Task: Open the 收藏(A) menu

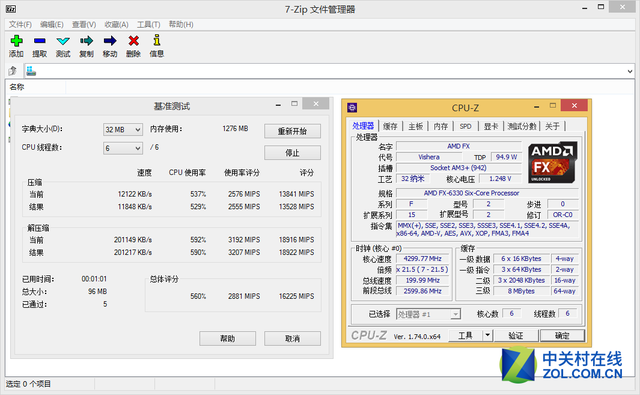Action: click(x=116, y=24)
